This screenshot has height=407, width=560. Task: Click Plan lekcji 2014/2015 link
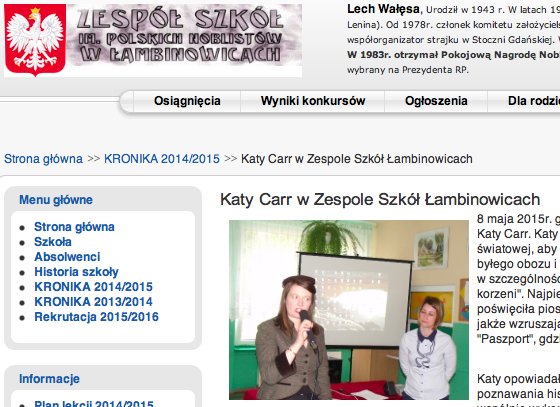pos(94,403)
